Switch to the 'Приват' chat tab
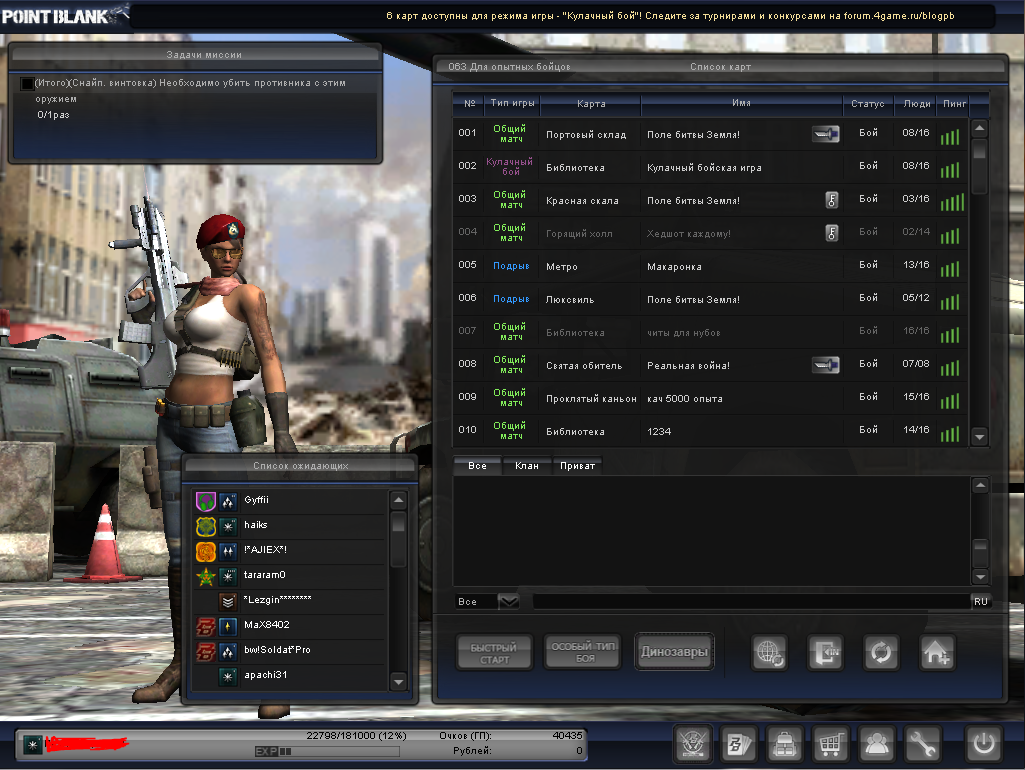 (577, 465)
